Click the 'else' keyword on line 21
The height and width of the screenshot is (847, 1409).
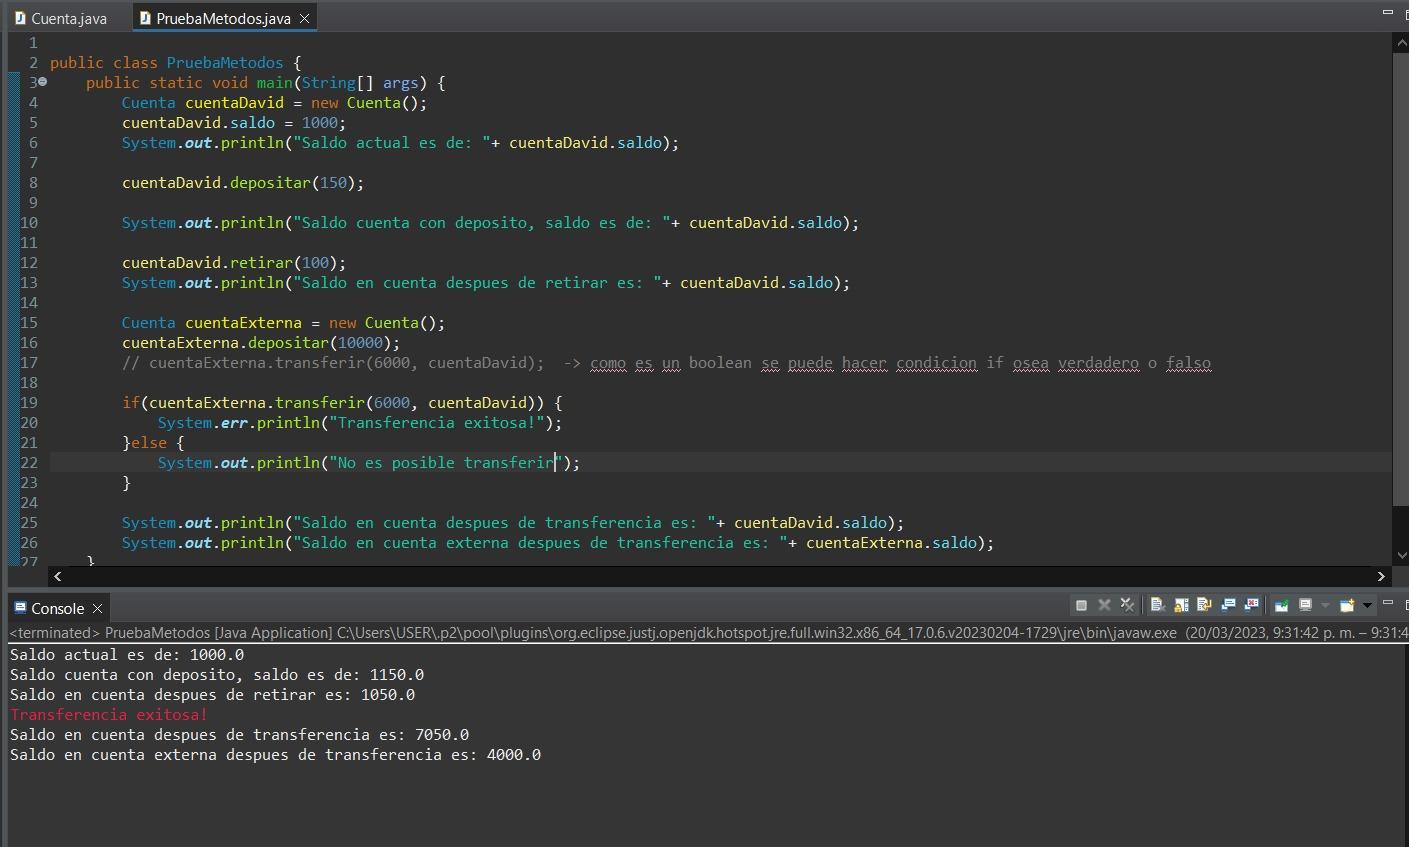point(148,442)
